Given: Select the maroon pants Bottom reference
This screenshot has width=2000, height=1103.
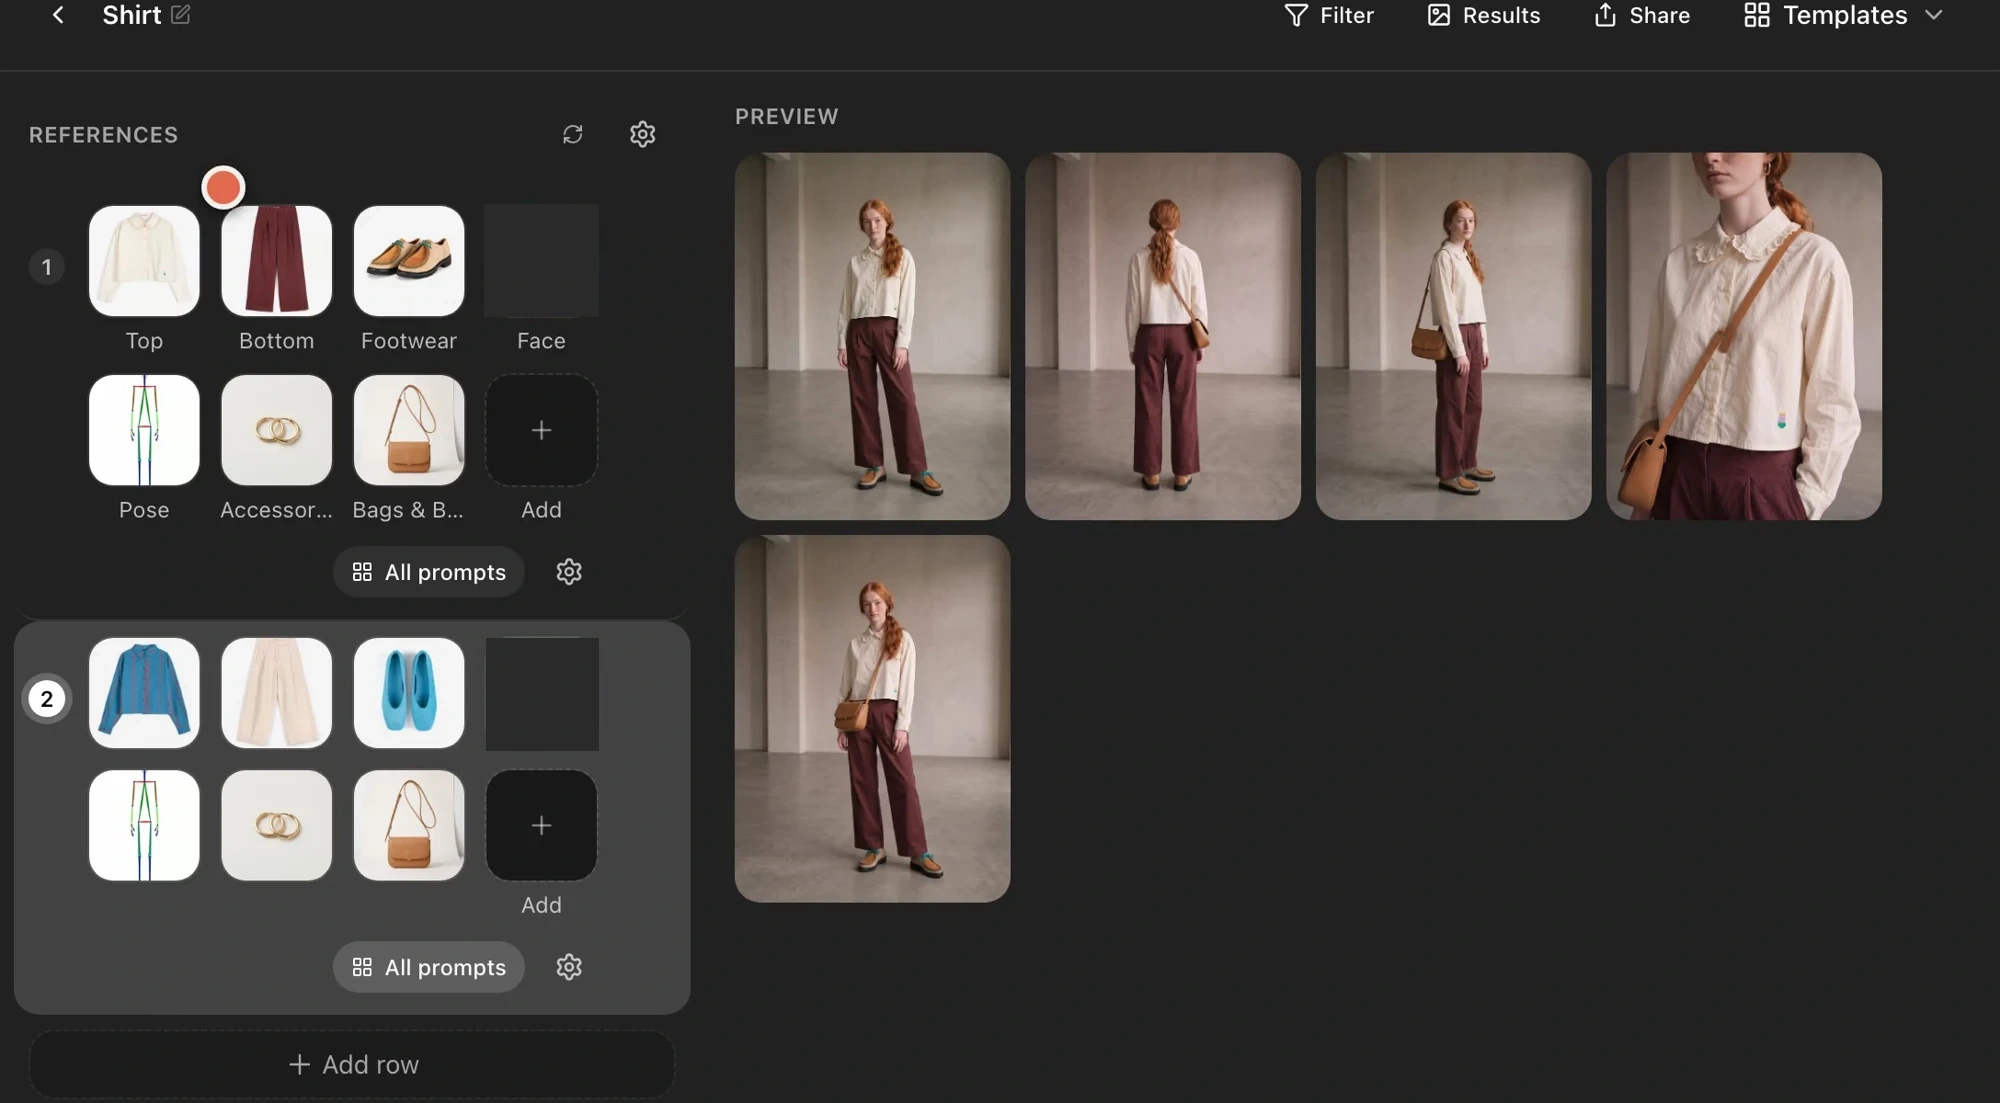Looking at the screenshot, I should (x=277, y=261).
